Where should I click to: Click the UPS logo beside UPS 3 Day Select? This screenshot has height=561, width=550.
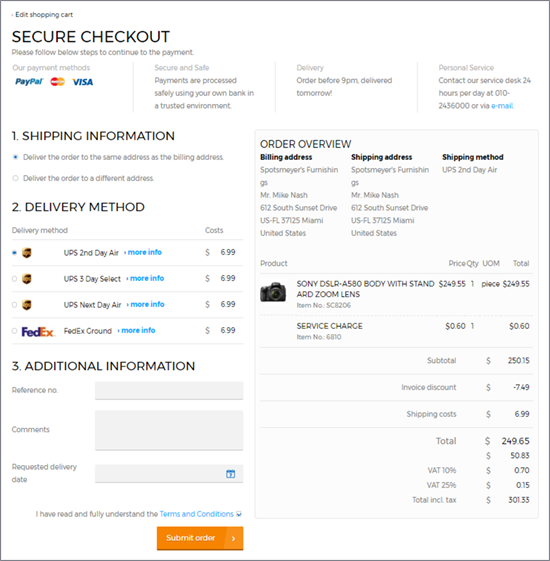click(26, 279)
